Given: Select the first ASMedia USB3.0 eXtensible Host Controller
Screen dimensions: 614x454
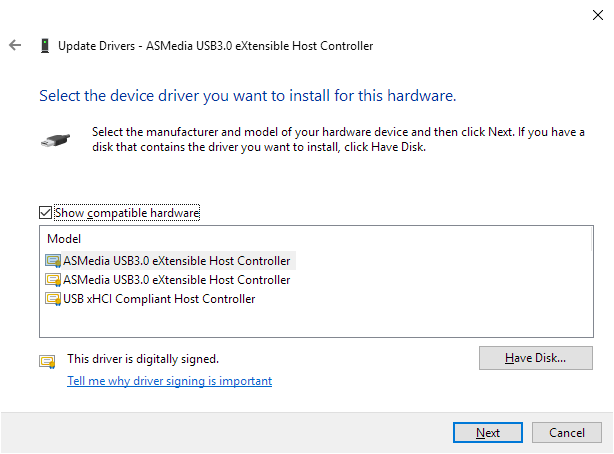Looking at the screenshot, I should click(177, 261).
